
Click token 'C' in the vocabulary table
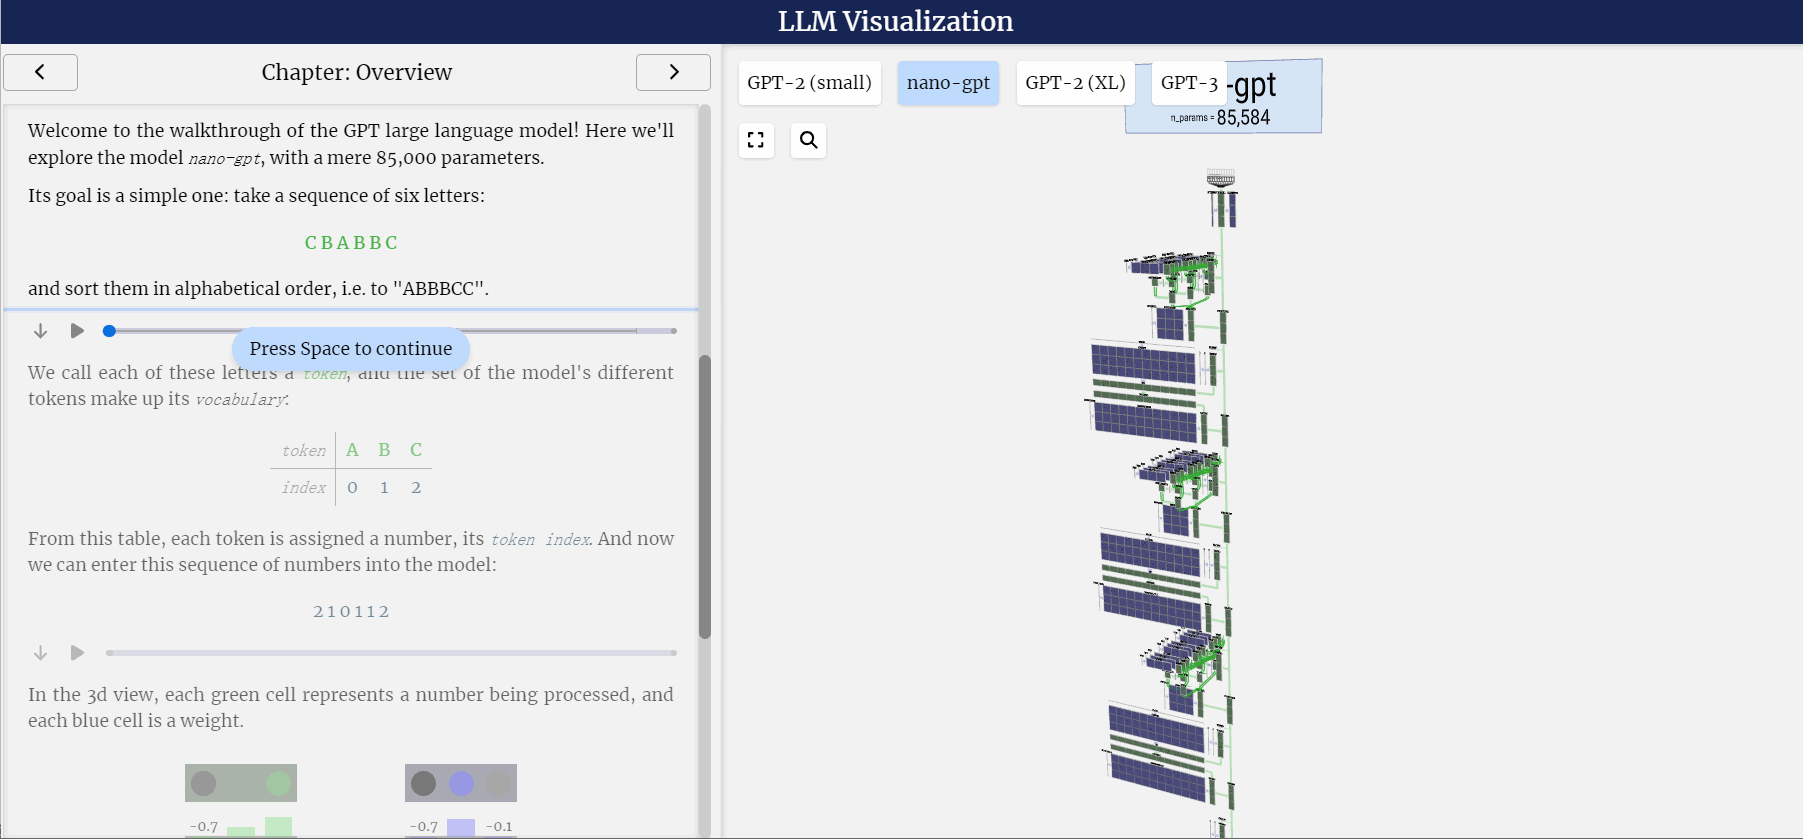click(x=416, y=450)
